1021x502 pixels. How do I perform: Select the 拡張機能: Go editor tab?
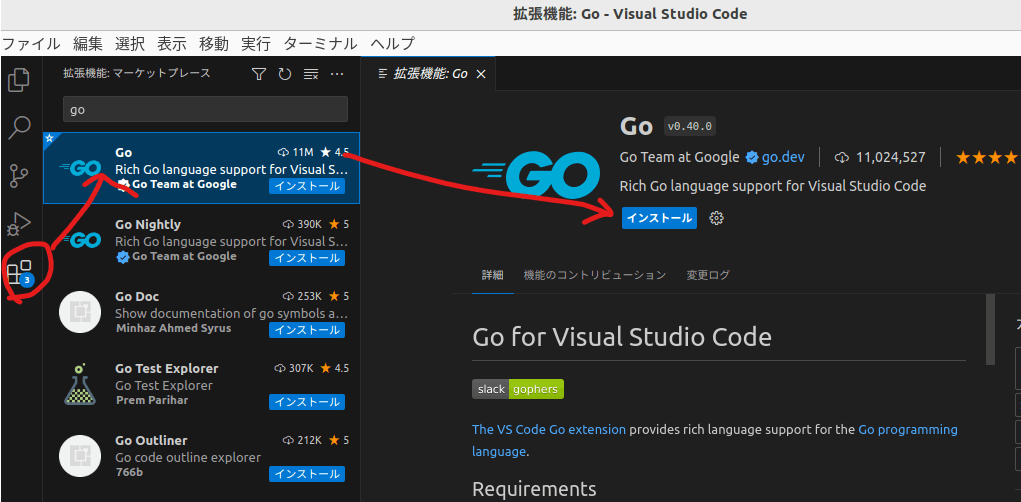pos(430,74)
